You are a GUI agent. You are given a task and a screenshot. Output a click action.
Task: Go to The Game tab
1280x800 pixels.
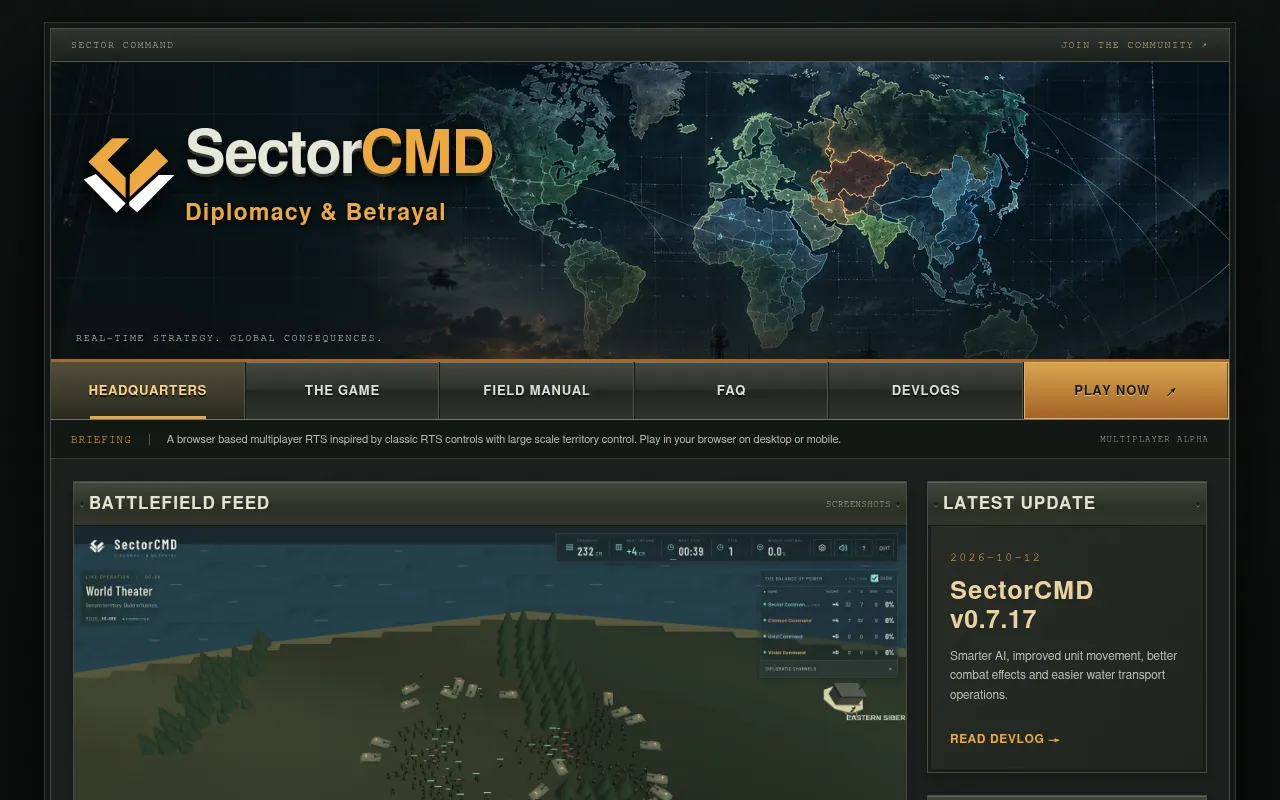[342, 391]
